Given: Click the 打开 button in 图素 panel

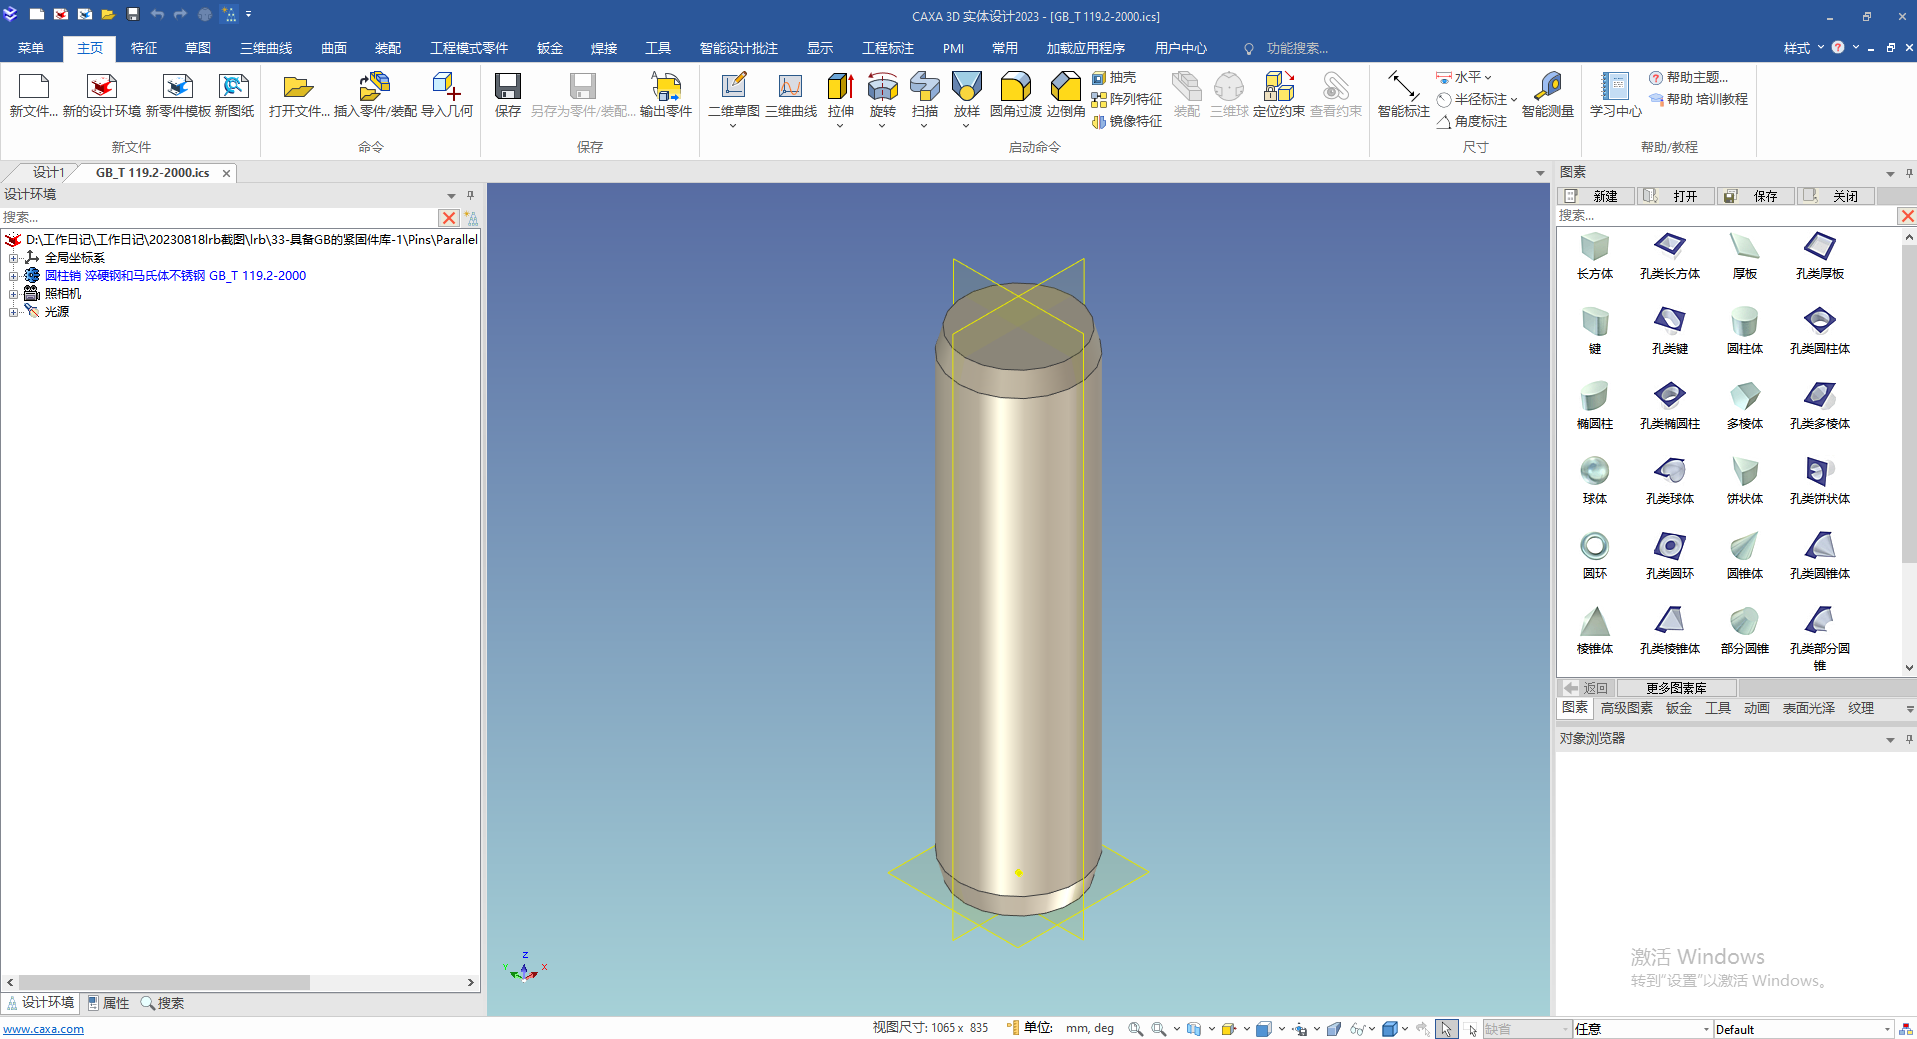Looking at the screenshot, I should (1675, 196).
